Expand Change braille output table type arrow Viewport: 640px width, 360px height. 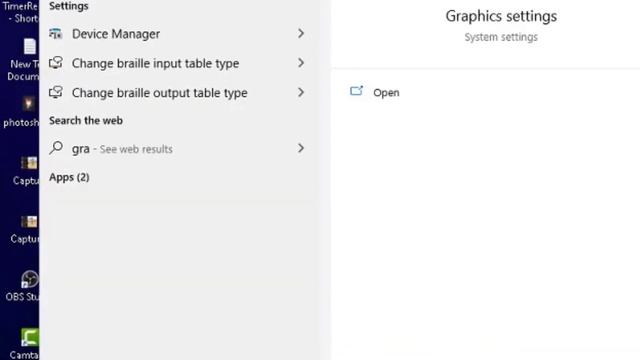click(301, 92)
